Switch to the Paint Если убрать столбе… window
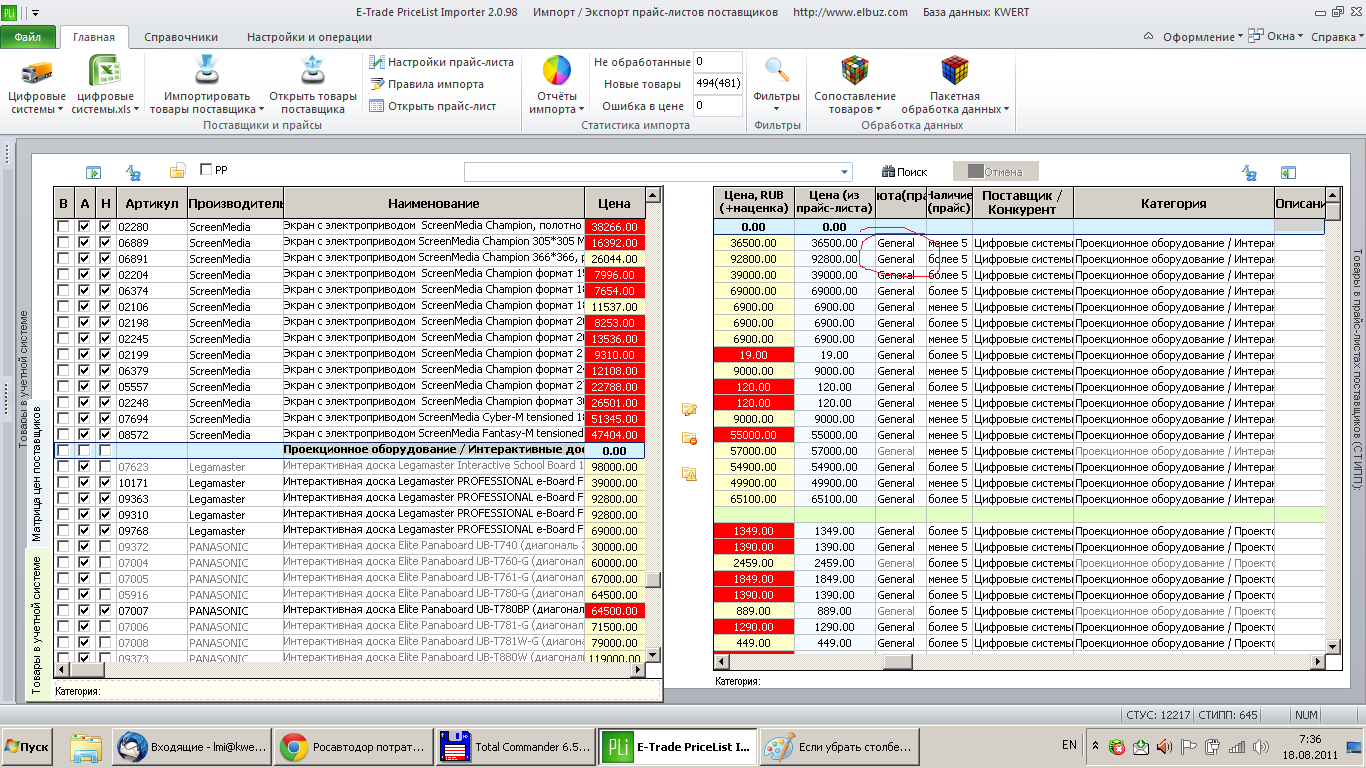Viewport: 1366px width, 768px height. (x=839, y=746)
